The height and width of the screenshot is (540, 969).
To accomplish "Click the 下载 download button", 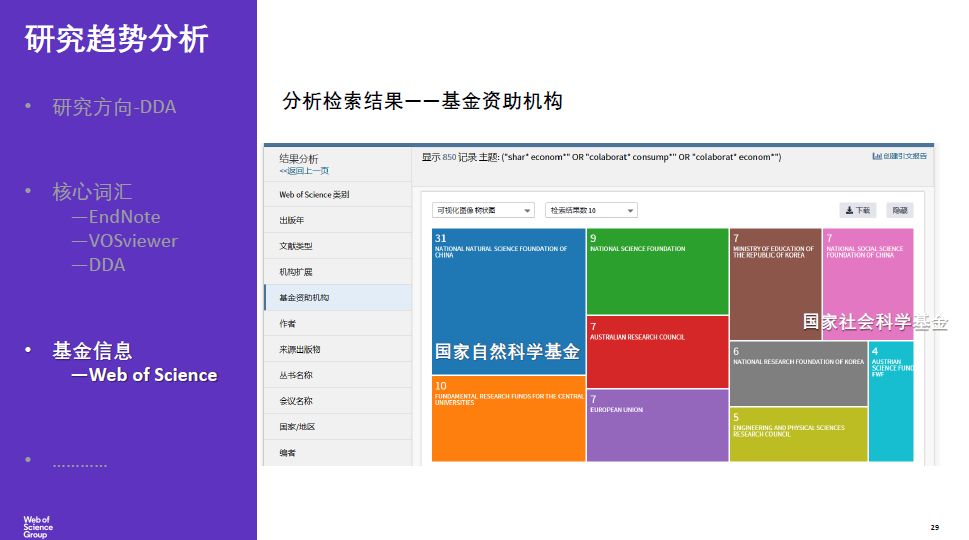I will pos(857,210).
